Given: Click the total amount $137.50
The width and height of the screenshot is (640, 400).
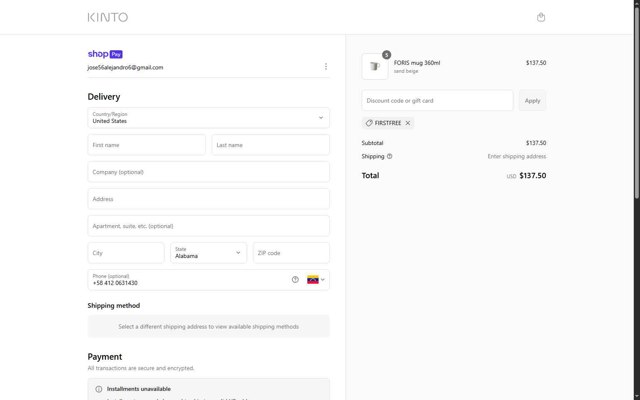Looking at the screenshot, I should pos(533,176).
